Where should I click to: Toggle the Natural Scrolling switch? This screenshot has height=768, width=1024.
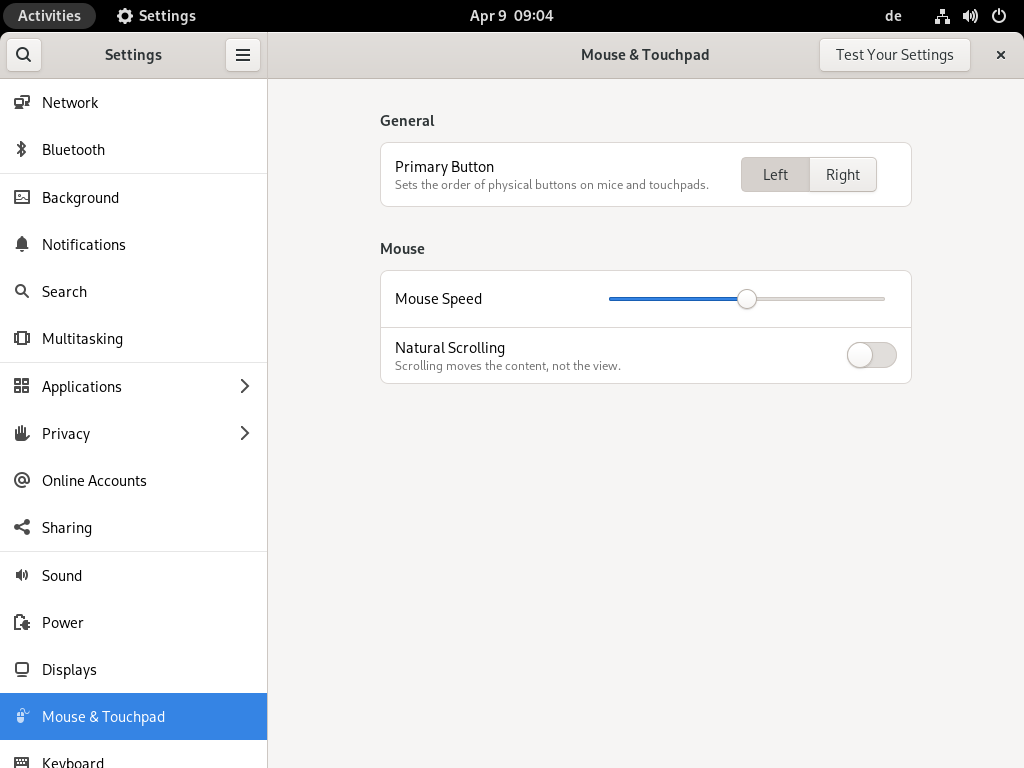pyautogui.click(x=871, y=355)
